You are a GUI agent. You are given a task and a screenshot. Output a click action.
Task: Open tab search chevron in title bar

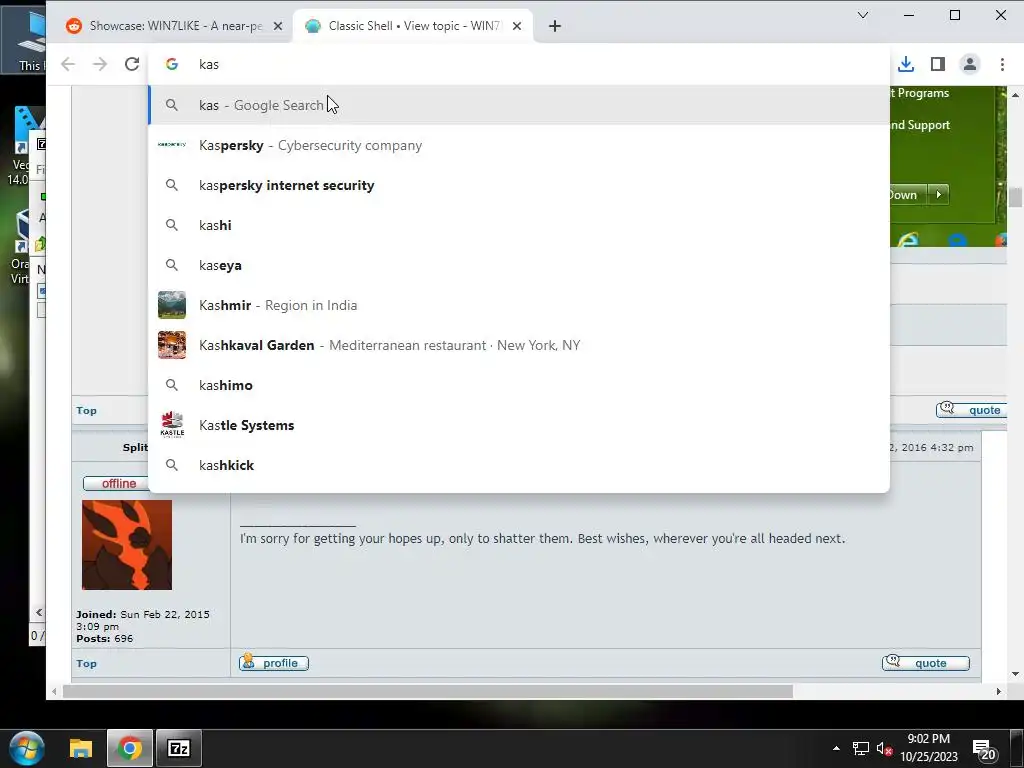[863, 15]
